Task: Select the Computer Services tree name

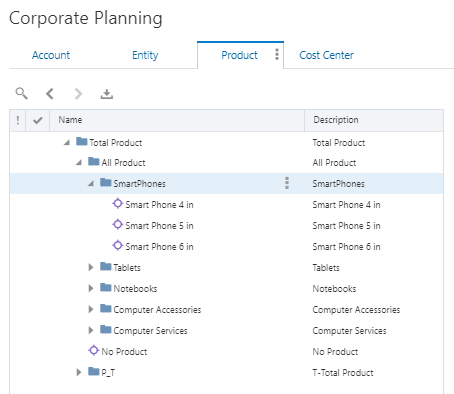Action: coord(150,331)
